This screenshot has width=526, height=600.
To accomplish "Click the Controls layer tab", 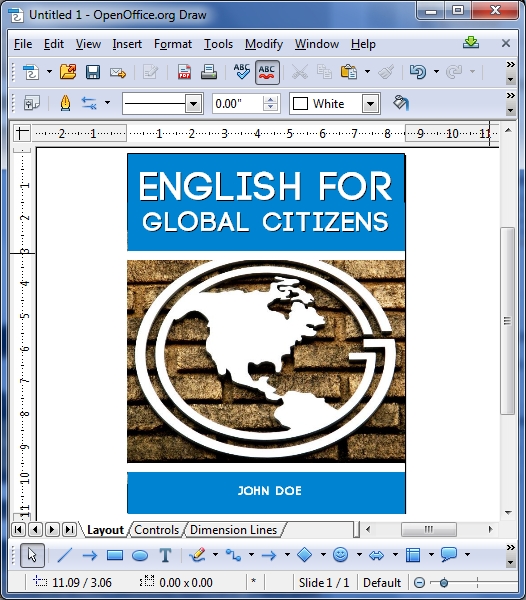I will (156, 530).
